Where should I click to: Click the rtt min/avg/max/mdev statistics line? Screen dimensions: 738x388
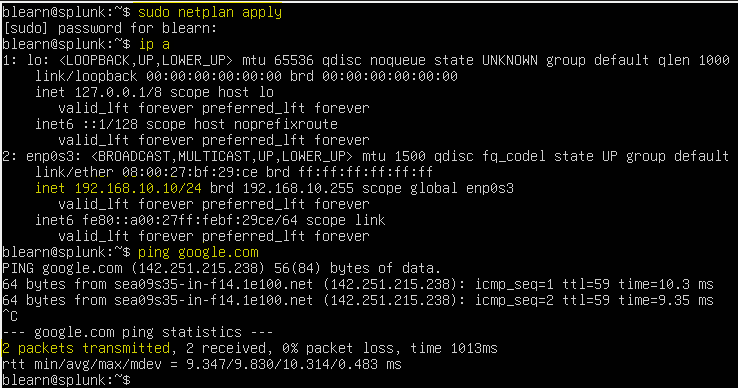pyautogui.click(x=201, y=364)
